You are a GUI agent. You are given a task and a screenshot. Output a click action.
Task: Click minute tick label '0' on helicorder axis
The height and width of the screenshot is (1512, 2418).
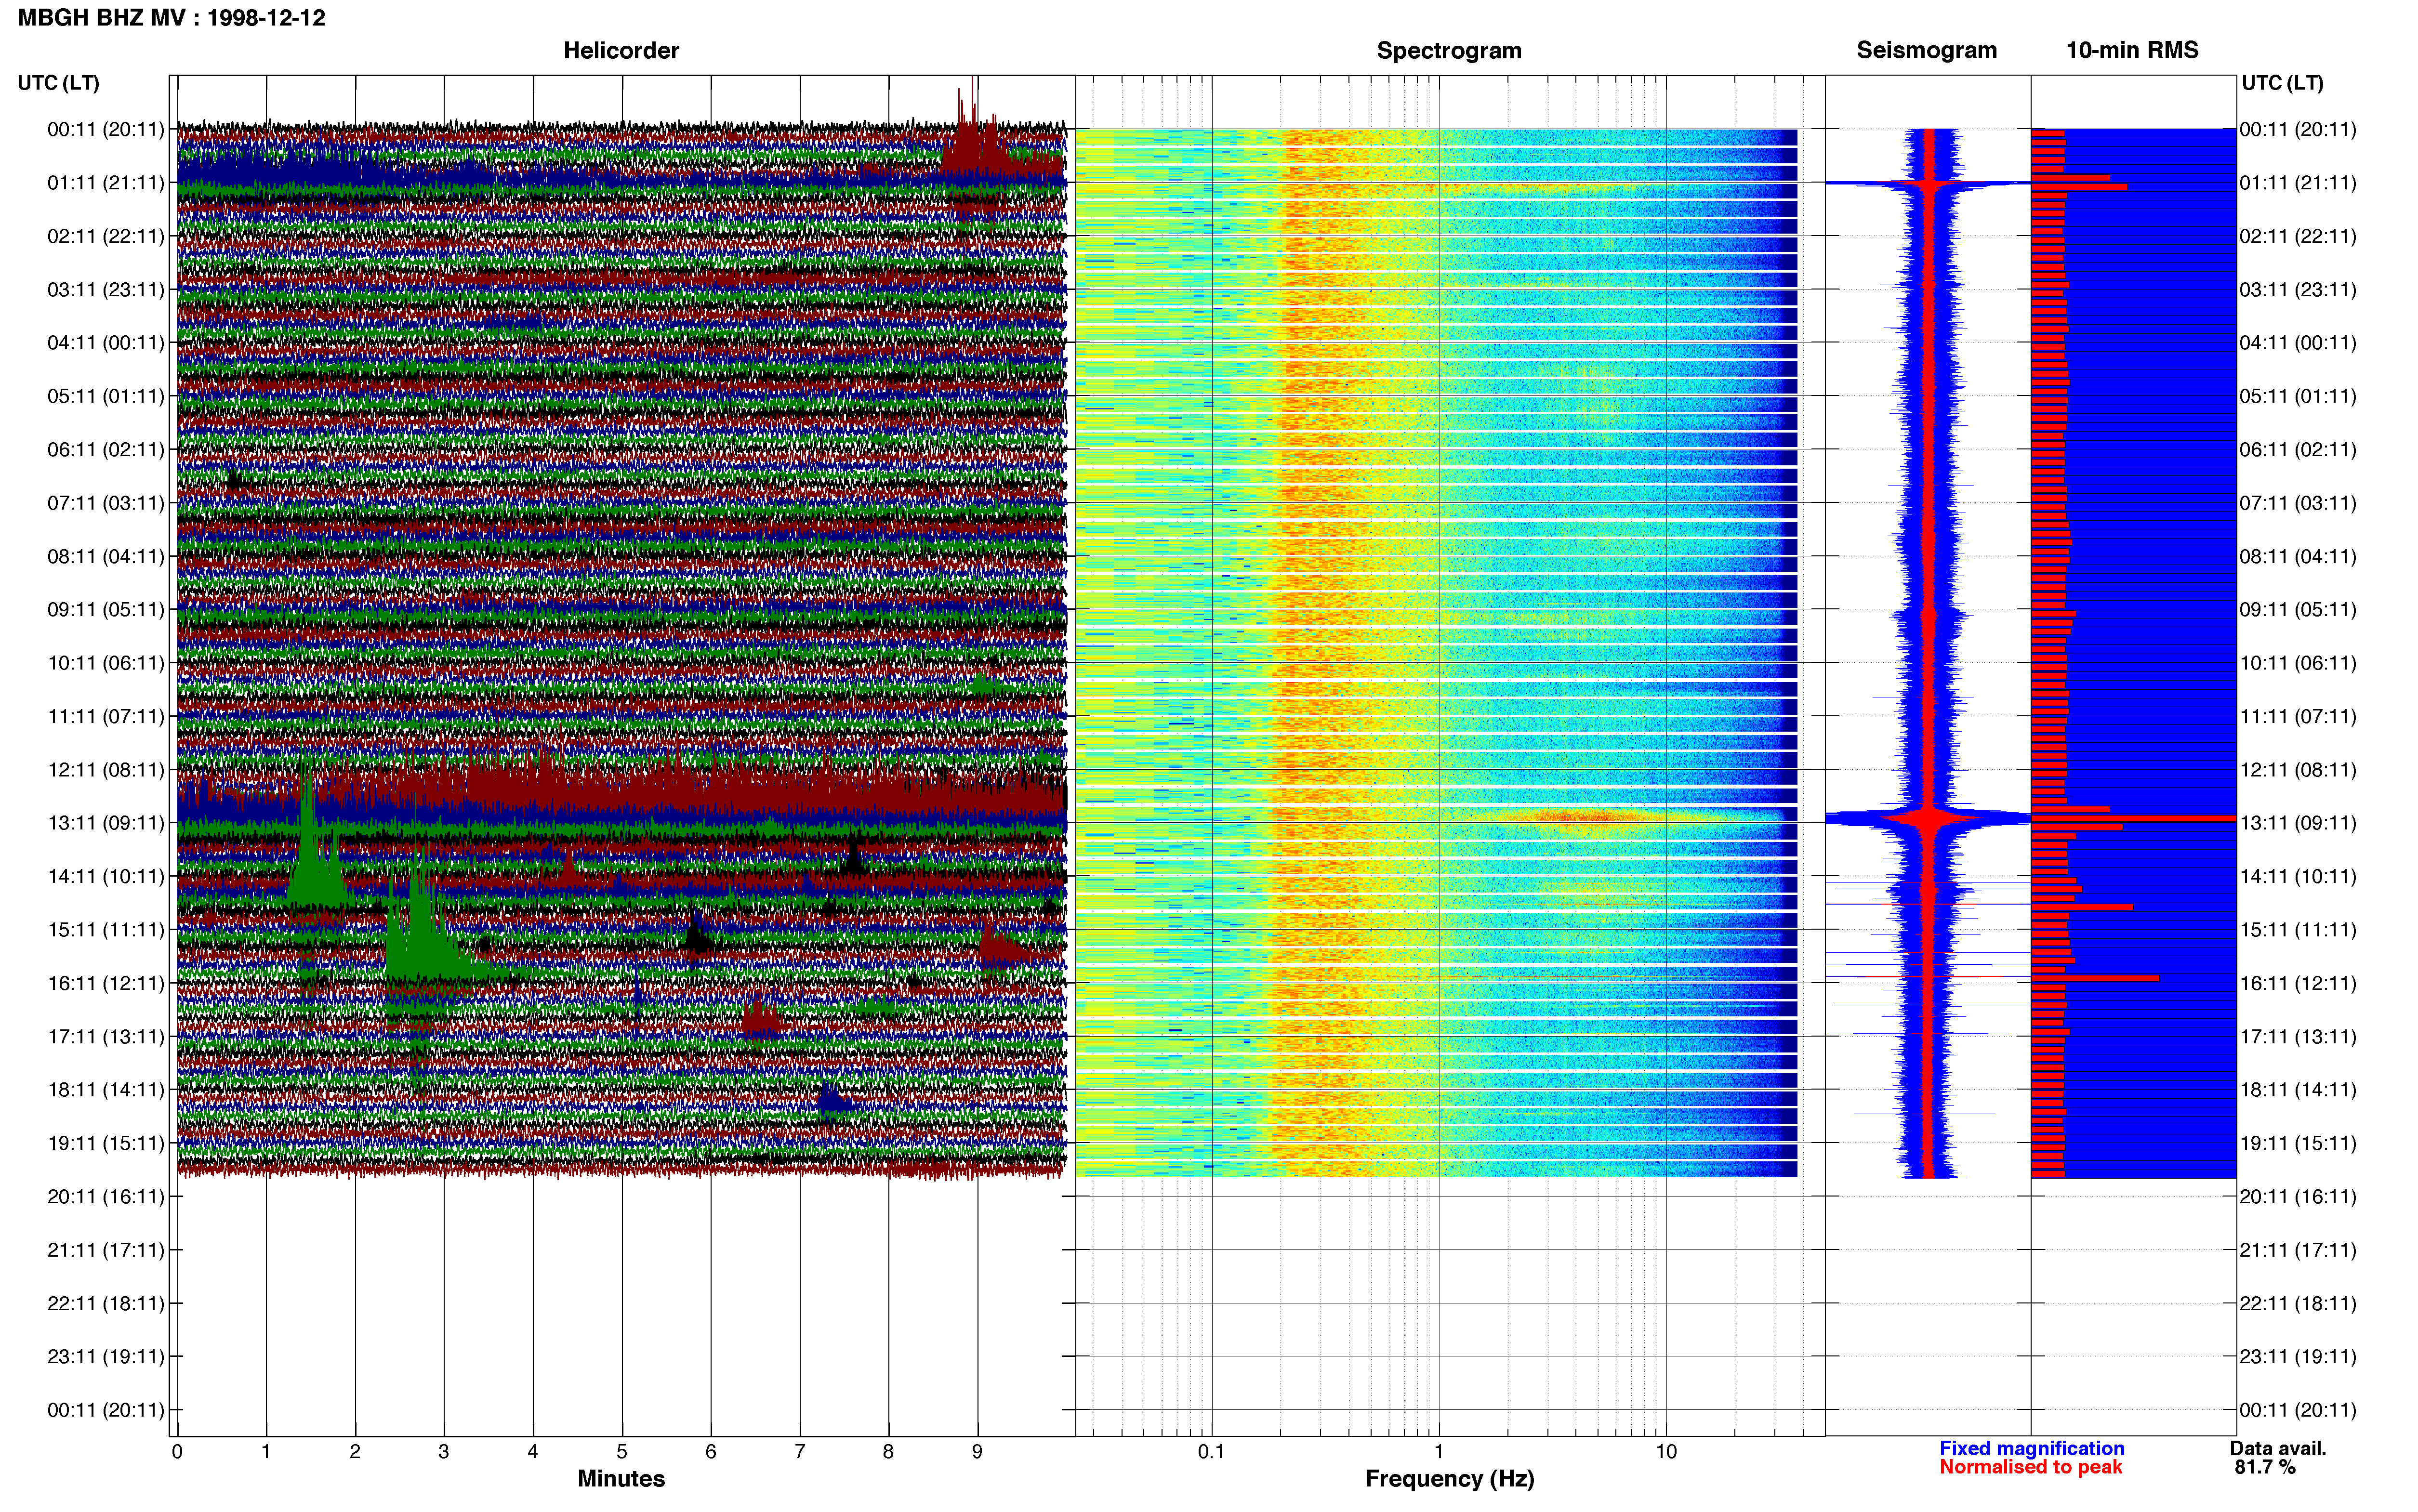(x=177, y=1452)
